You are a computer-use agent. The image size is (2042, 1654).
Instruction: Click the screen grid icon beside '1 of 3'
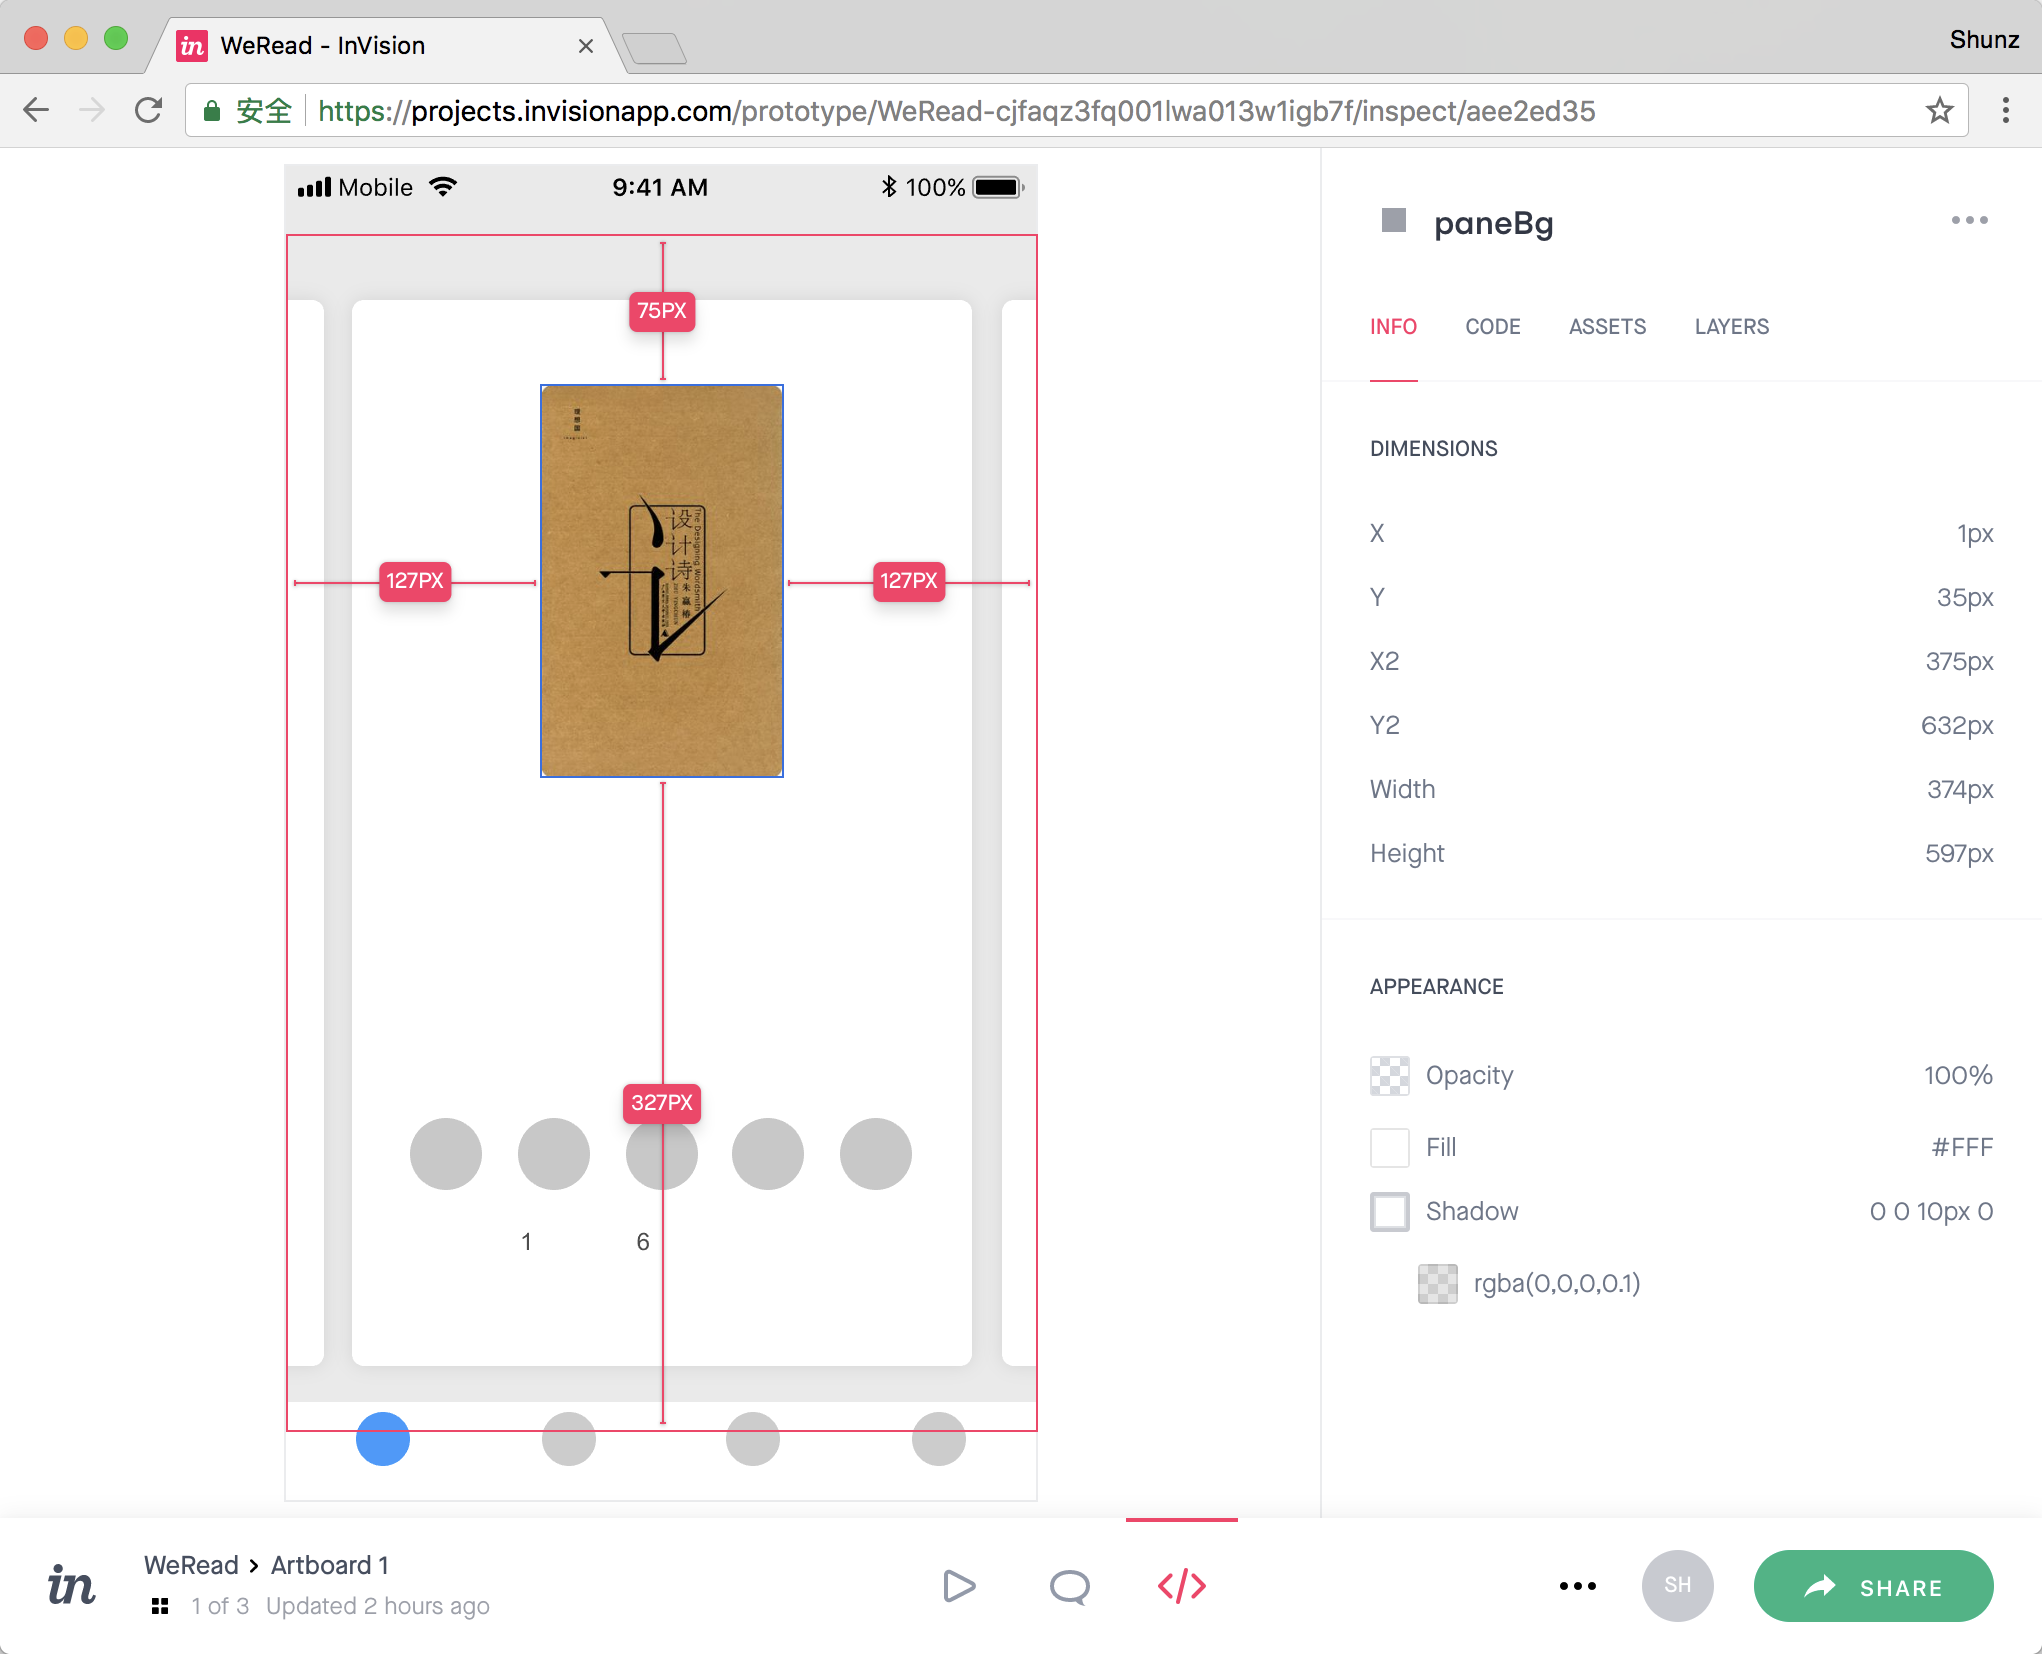click(x=159, y=1607)
